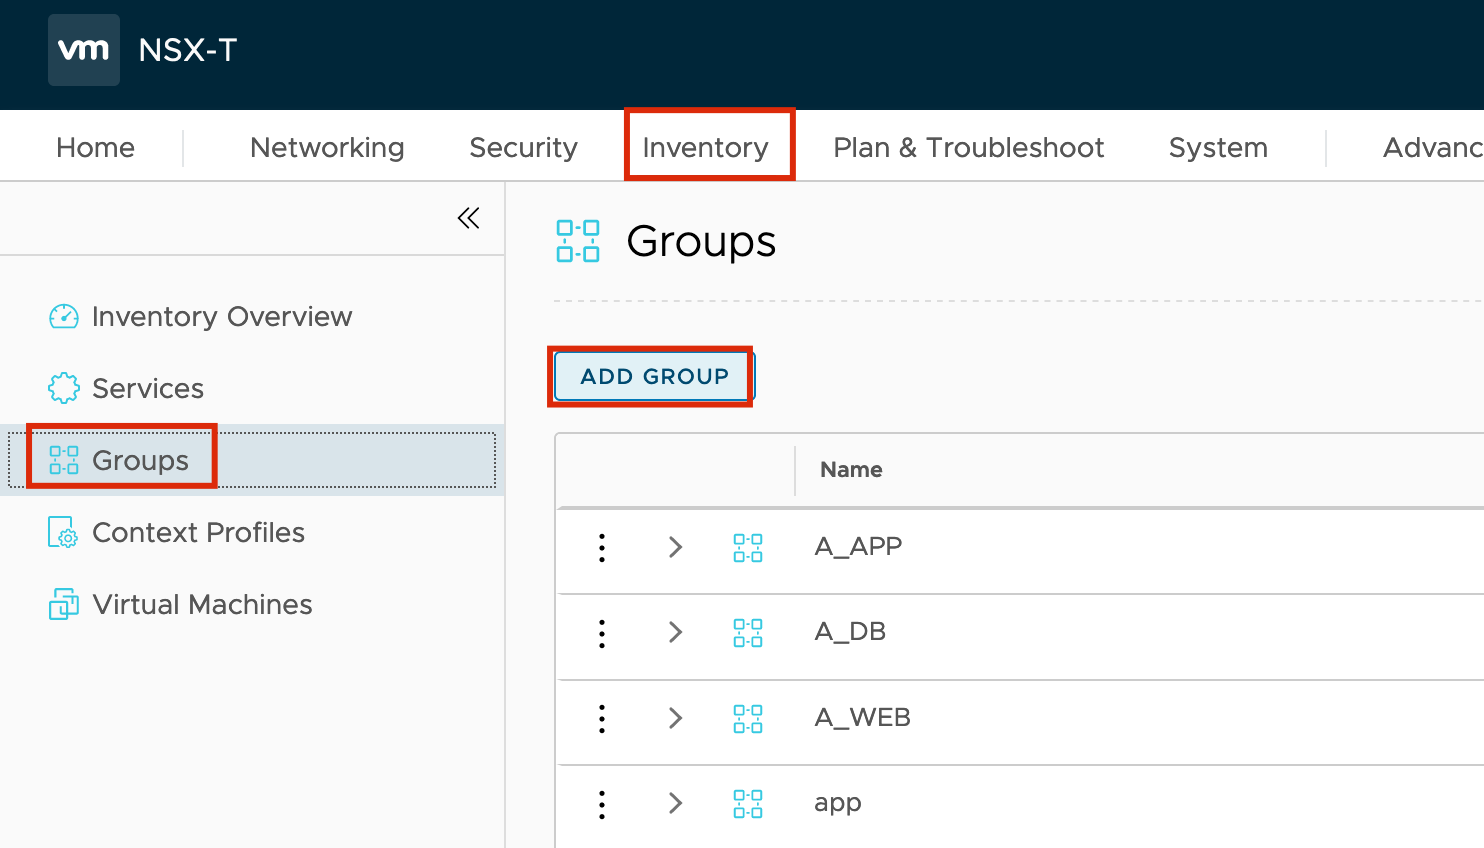Expand the A_APP group row
The width and height of the screenshot is (1484, 848).
tap(676, 547)
